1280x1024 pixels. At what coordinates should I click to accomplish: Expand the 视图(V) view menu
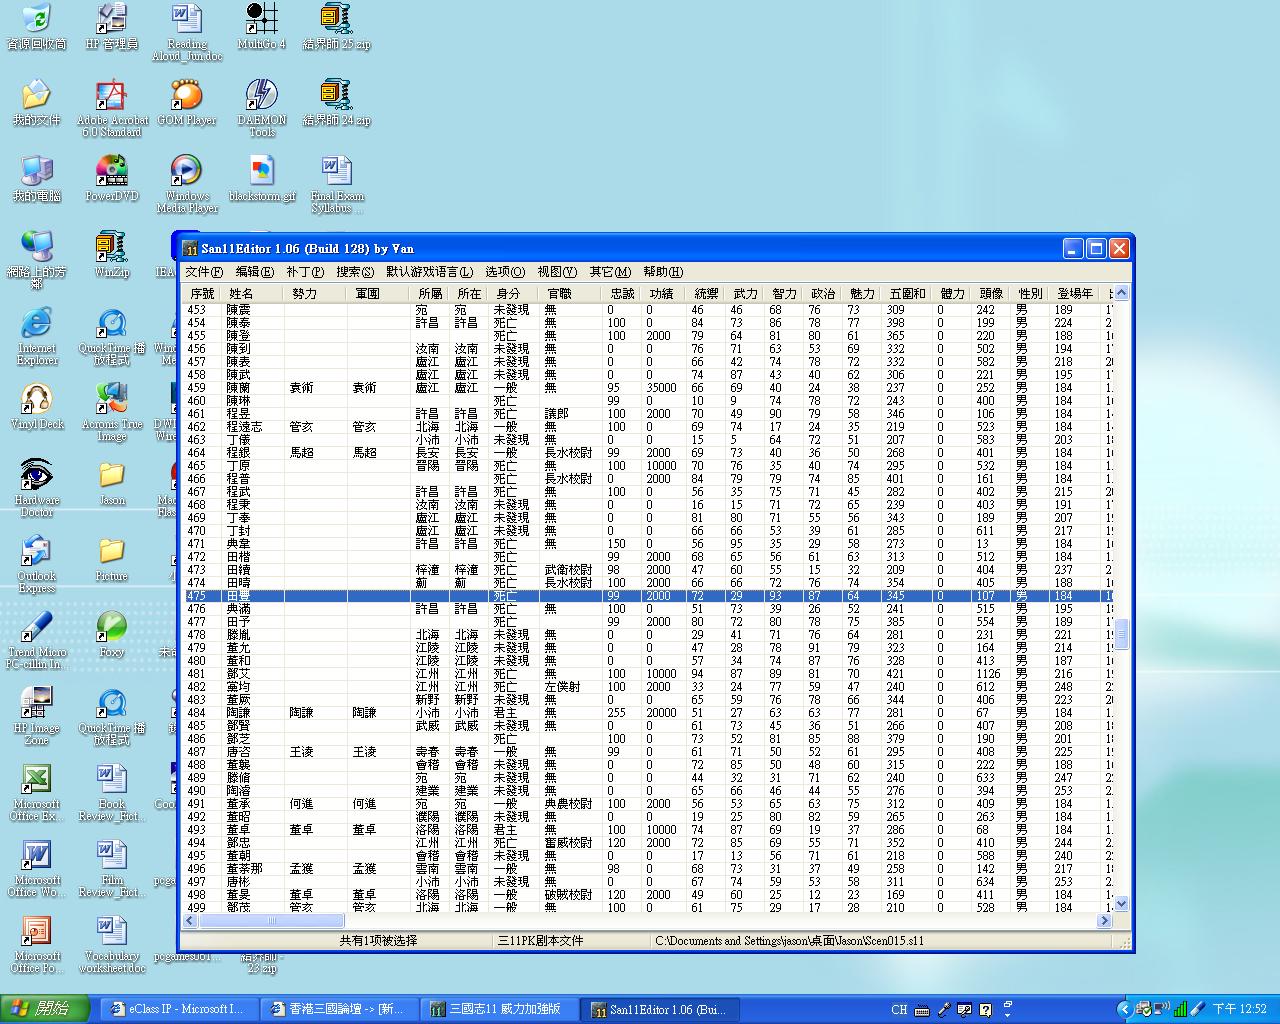[x=557, y=272]
